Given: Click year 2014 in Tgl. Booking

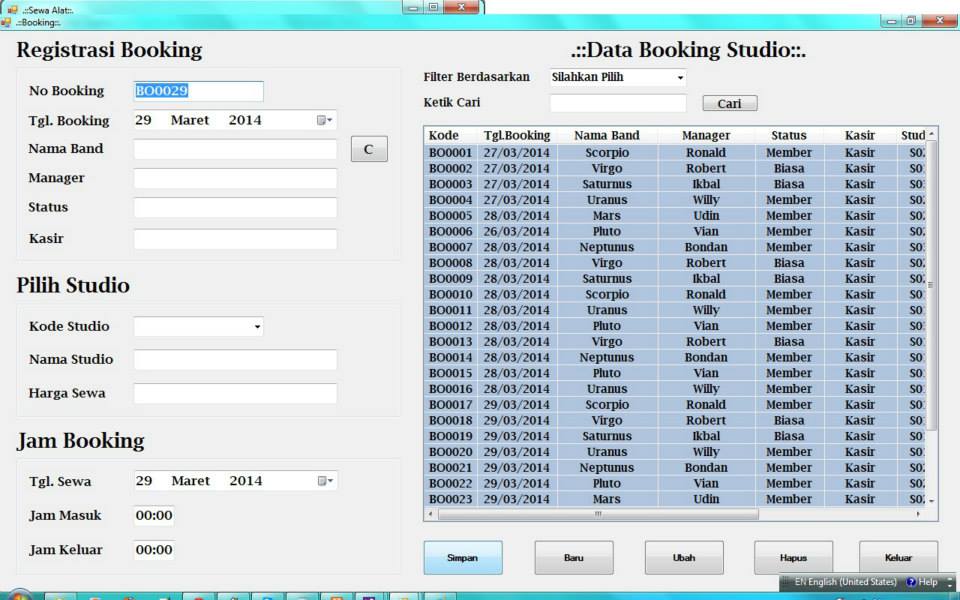Looking at the screenshot, I should (245, 121).
